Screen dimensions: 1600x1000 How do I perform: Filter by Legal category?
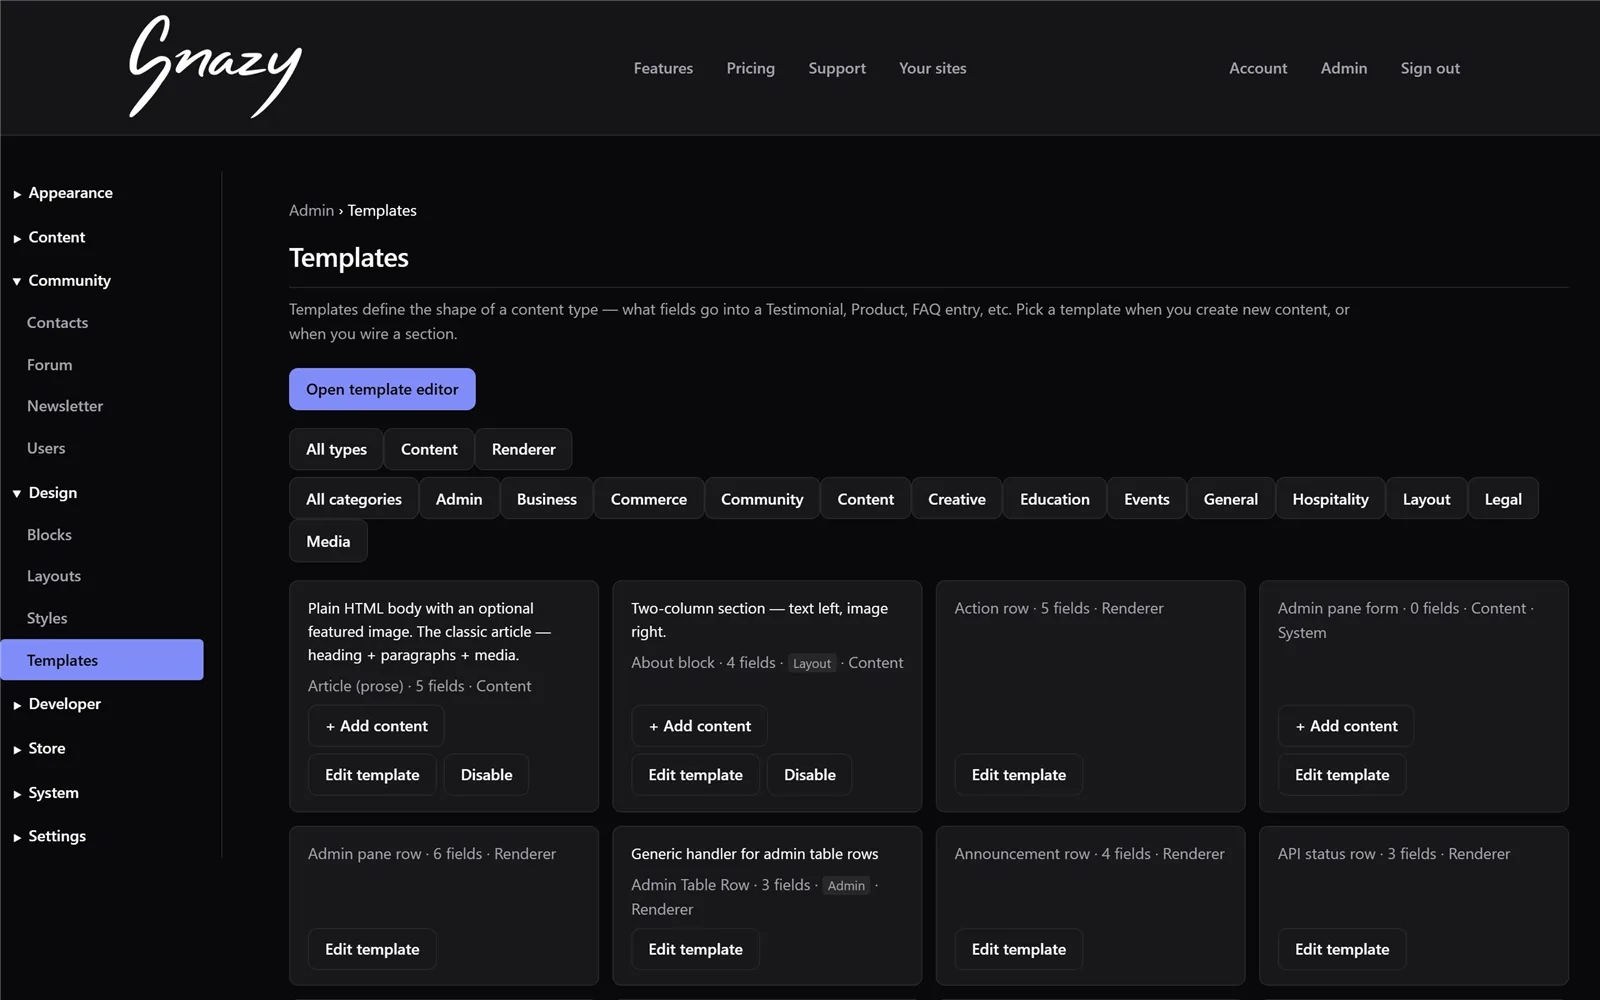(1503, 499)
